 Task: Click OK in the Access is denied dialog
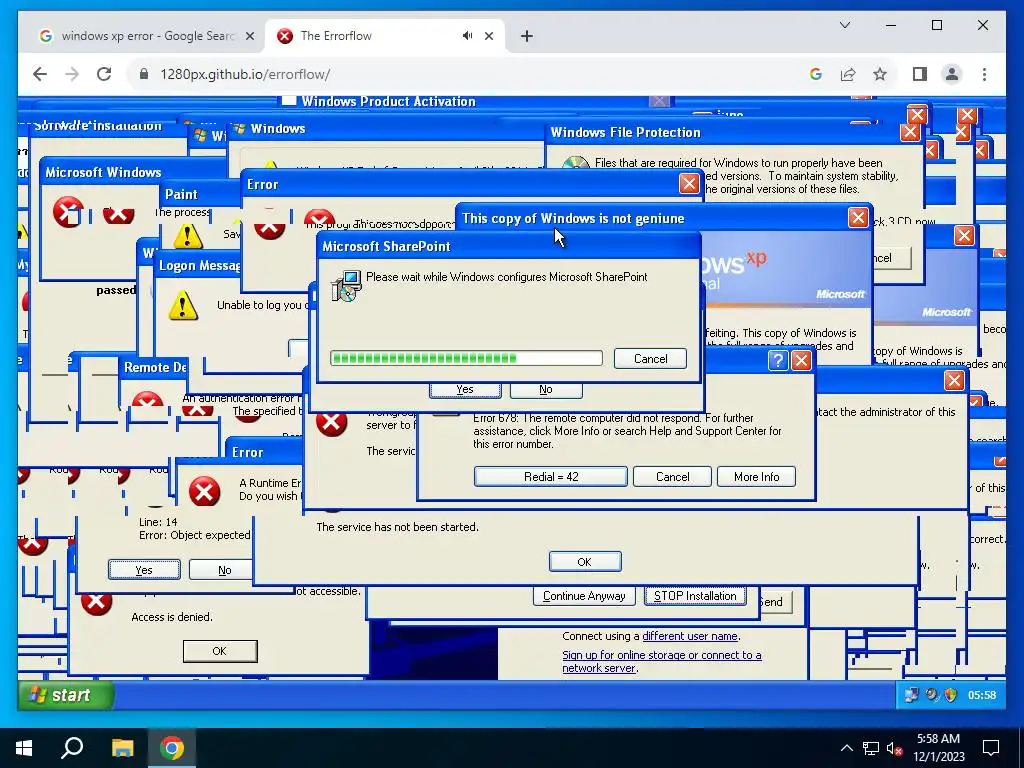tap(219, 651)
